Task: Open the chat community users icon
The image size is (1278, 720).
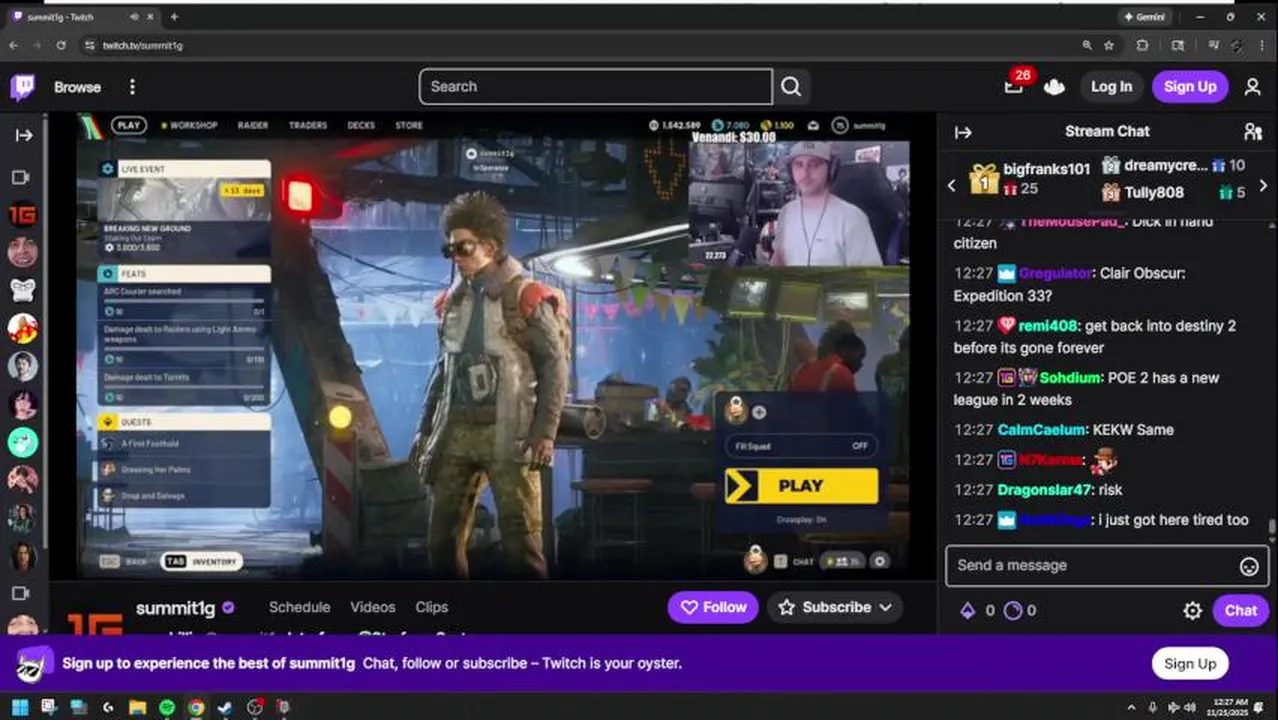Action: pos(1252,132)
